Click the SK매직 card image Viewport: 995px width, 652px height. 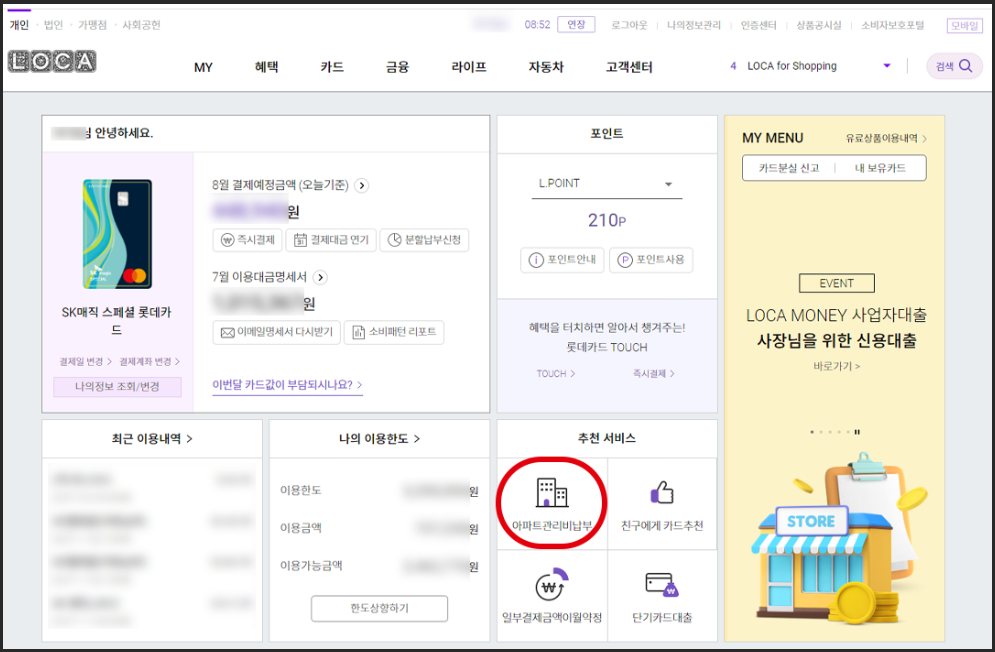(117, 234)
